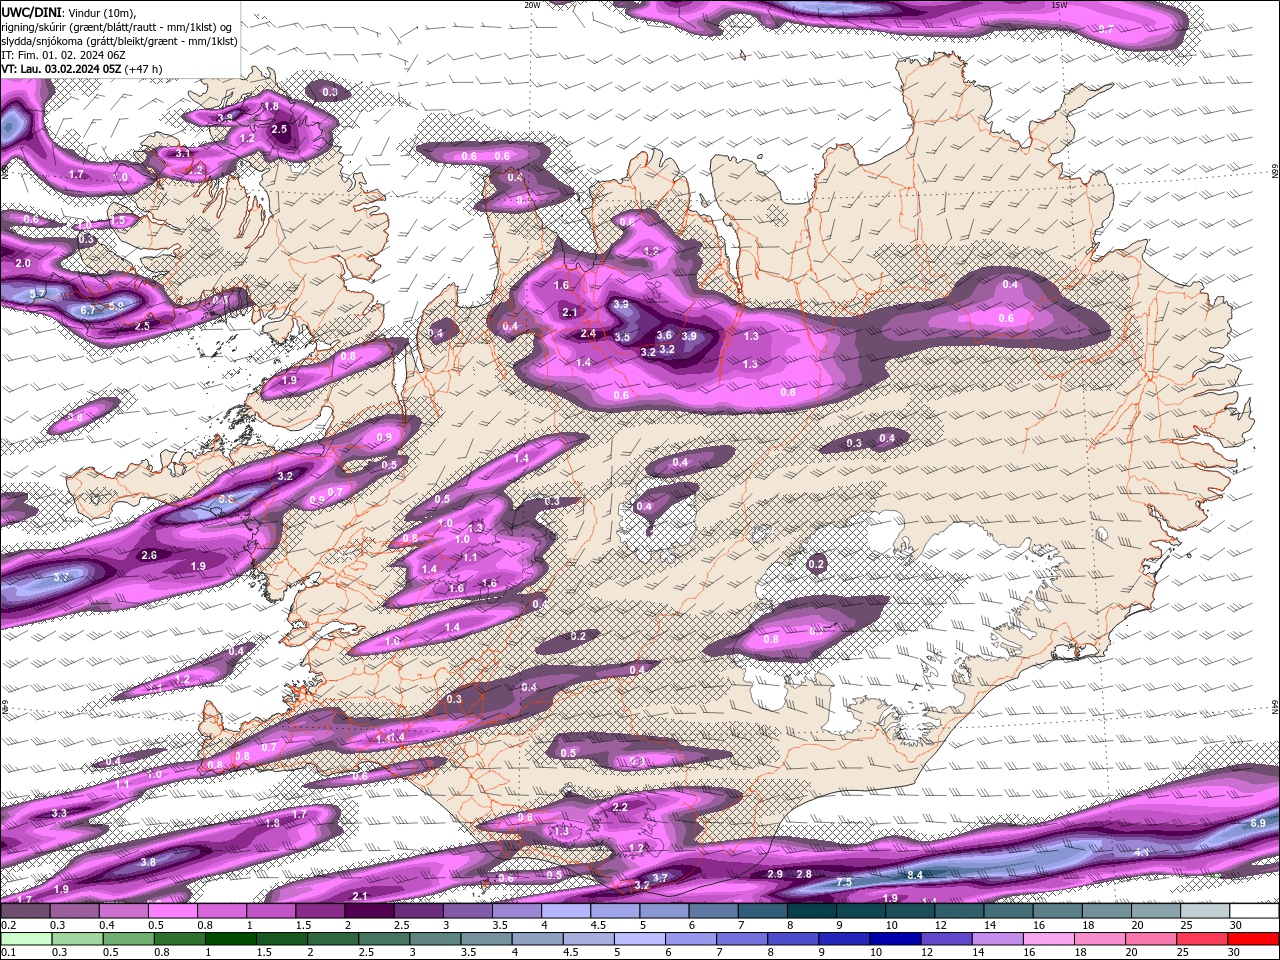Click the 8.4 precipitation value on the map

click(914, 875)
